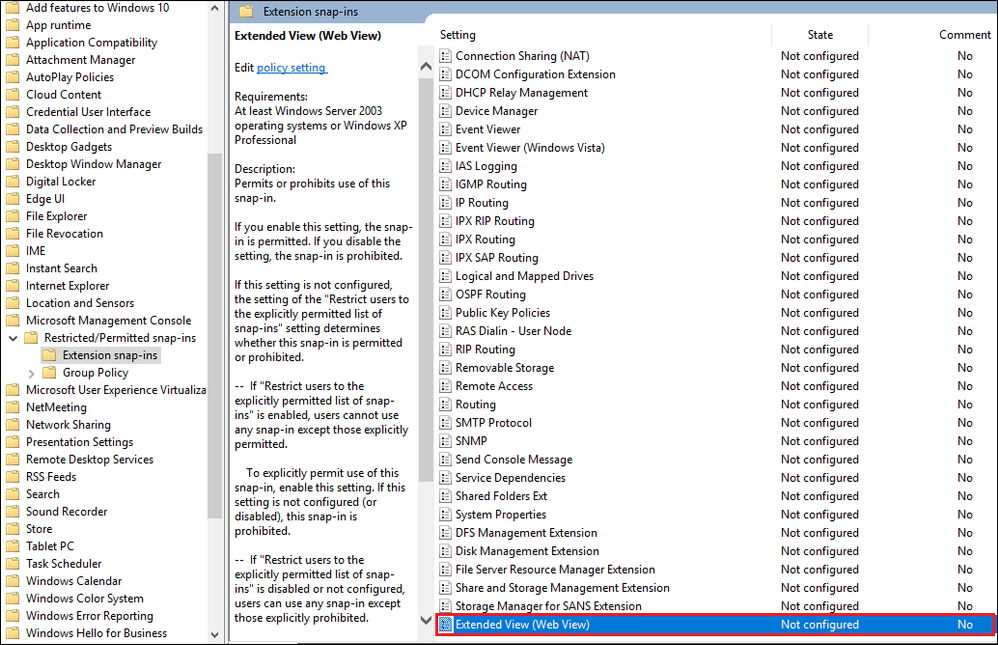Select the Shared Folders Ext setting
This screenshot has height=645, width=998.
point(501,496)
